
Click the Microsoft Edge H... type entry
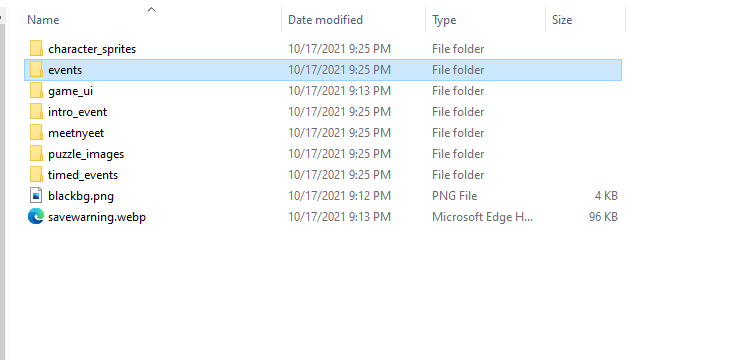[x=483, y=217]
